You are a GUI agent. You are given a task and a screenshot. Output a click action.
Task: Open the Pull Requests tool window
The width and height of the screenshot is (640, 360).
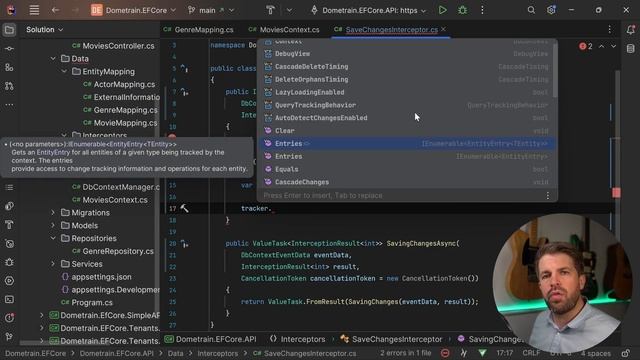click(x=9, y=86)
